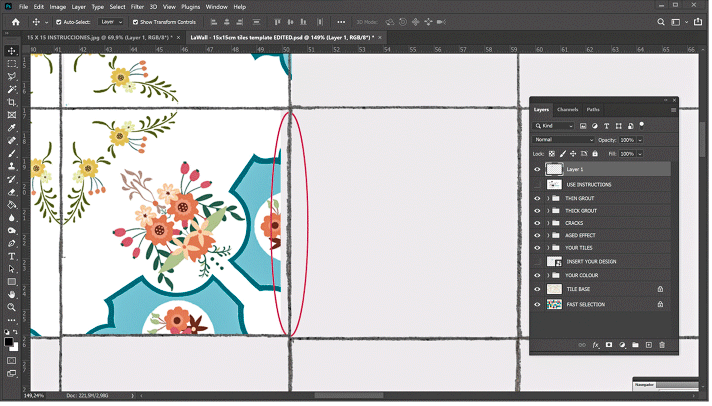Expand the AGED EFFECT layer group

point(548,236)
